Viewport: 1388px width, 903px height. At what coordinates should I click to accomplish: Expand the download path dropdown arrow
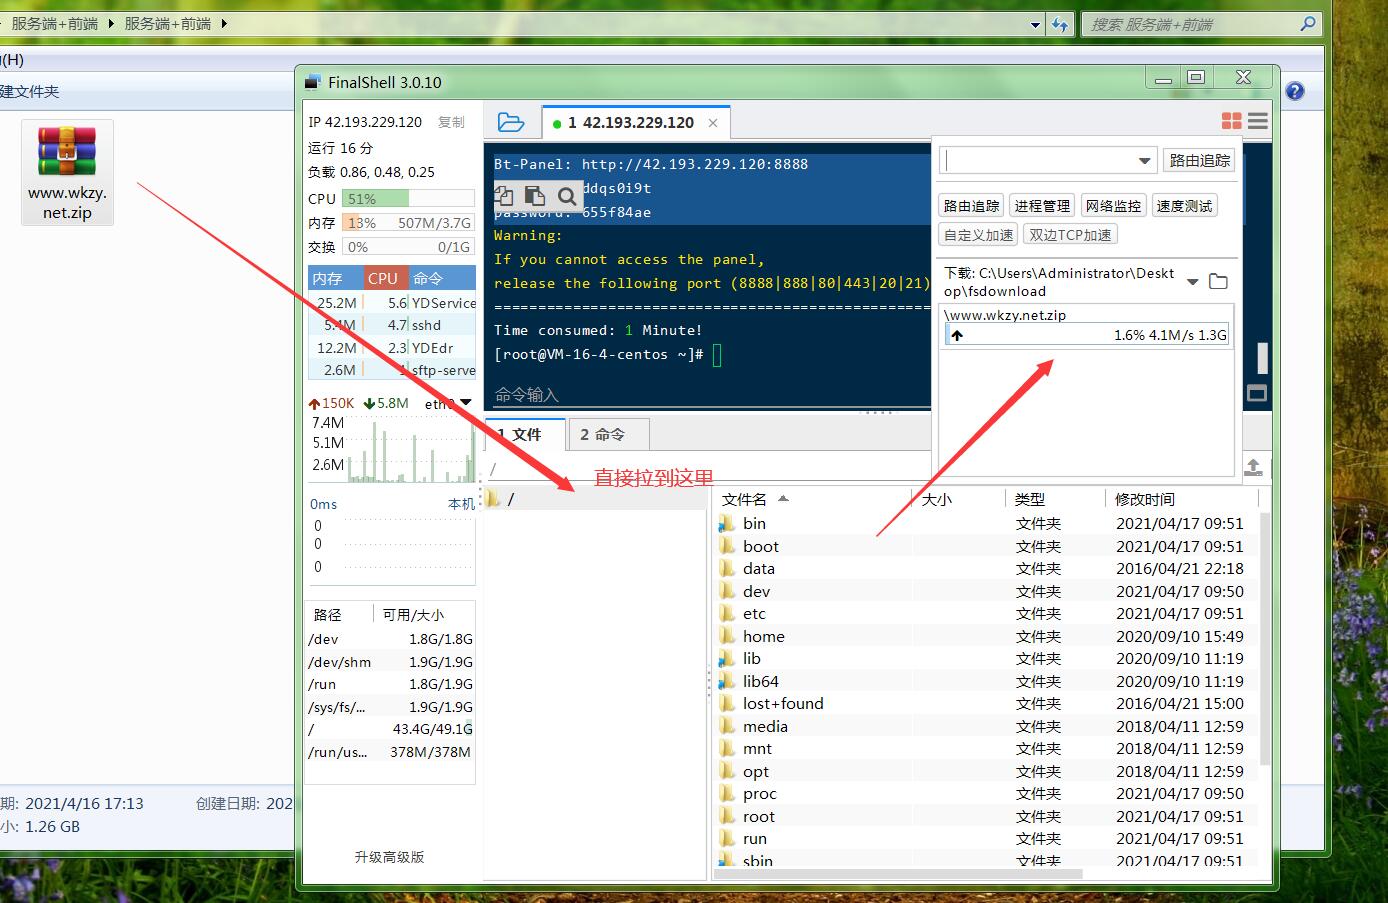pos(1192,282)
